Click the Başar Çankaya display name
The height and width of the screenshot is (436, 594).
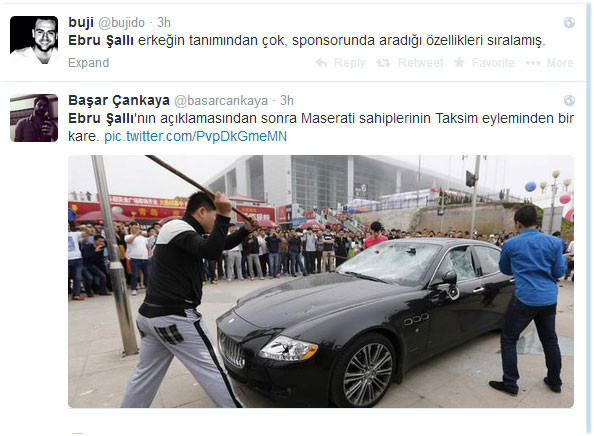point(119,100)
